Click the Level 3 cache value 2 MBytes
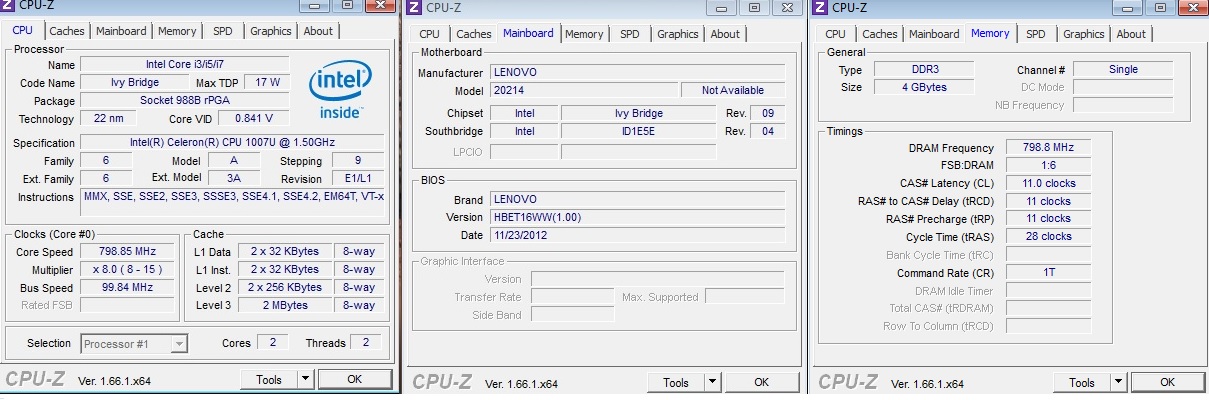 287,305
